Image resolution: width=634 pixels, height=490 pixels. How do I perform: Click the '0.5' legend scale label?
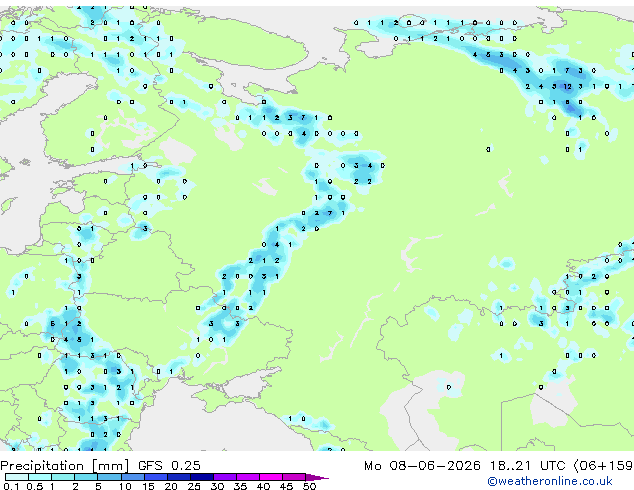(x=34, y=486)
